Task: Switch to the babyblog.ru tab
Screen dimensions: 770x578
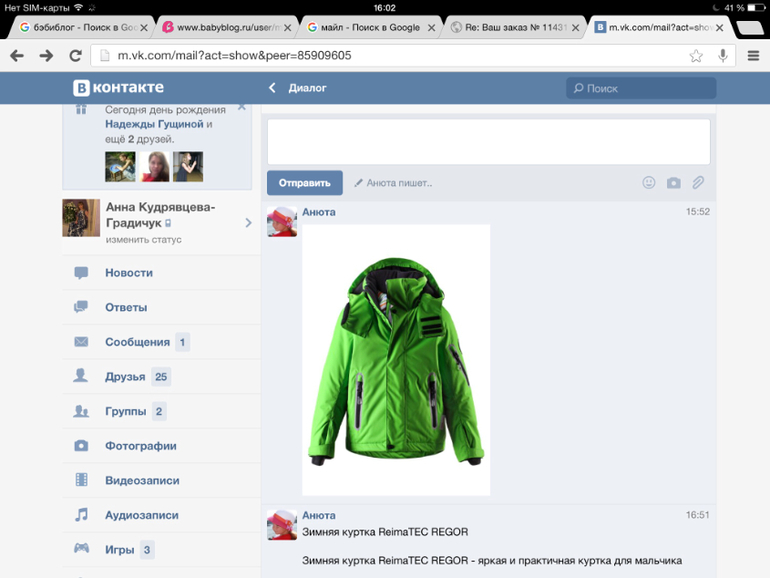Action: point(225,27)
